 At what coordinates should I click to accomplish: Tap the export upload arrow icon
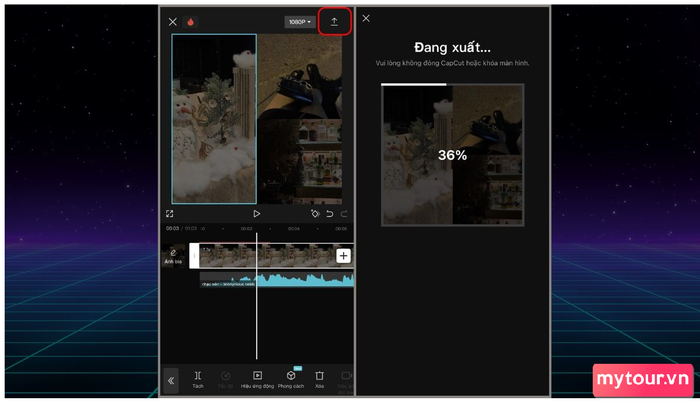[x=334, y=22]
